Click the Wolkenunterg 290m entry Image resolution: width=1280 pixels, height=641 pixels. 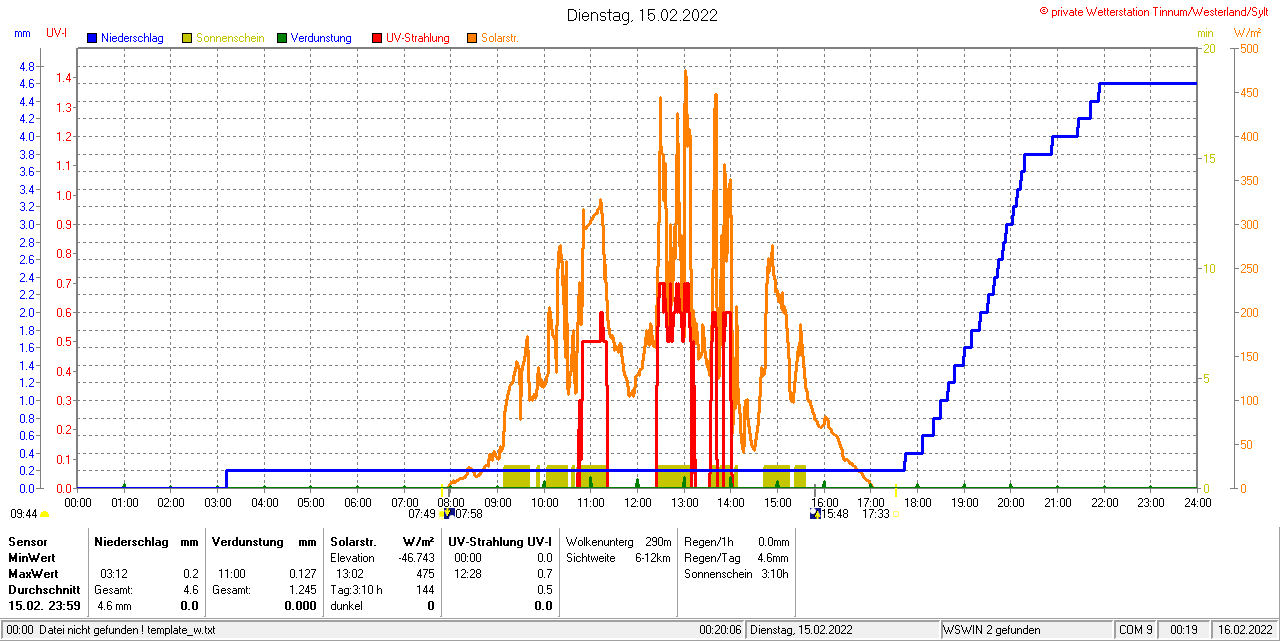(618, 541)
